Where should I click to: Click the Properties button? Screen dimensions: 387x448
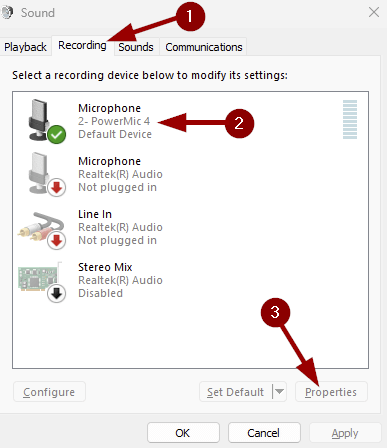click(331, 392)
